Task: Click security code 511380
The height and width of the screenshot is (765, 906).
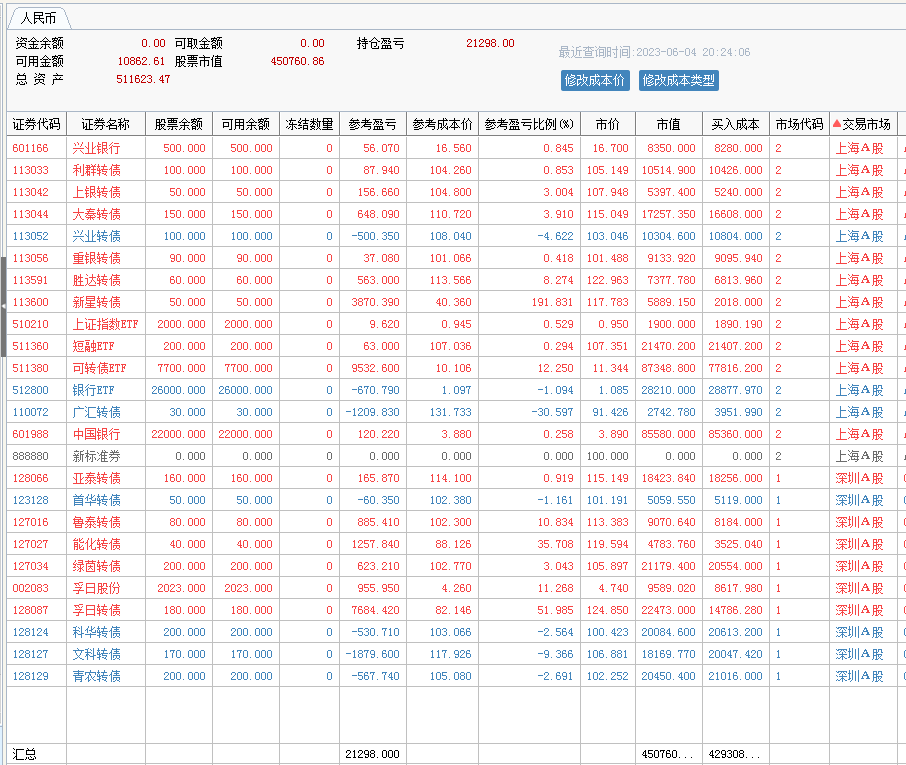Action: [31, 368]
